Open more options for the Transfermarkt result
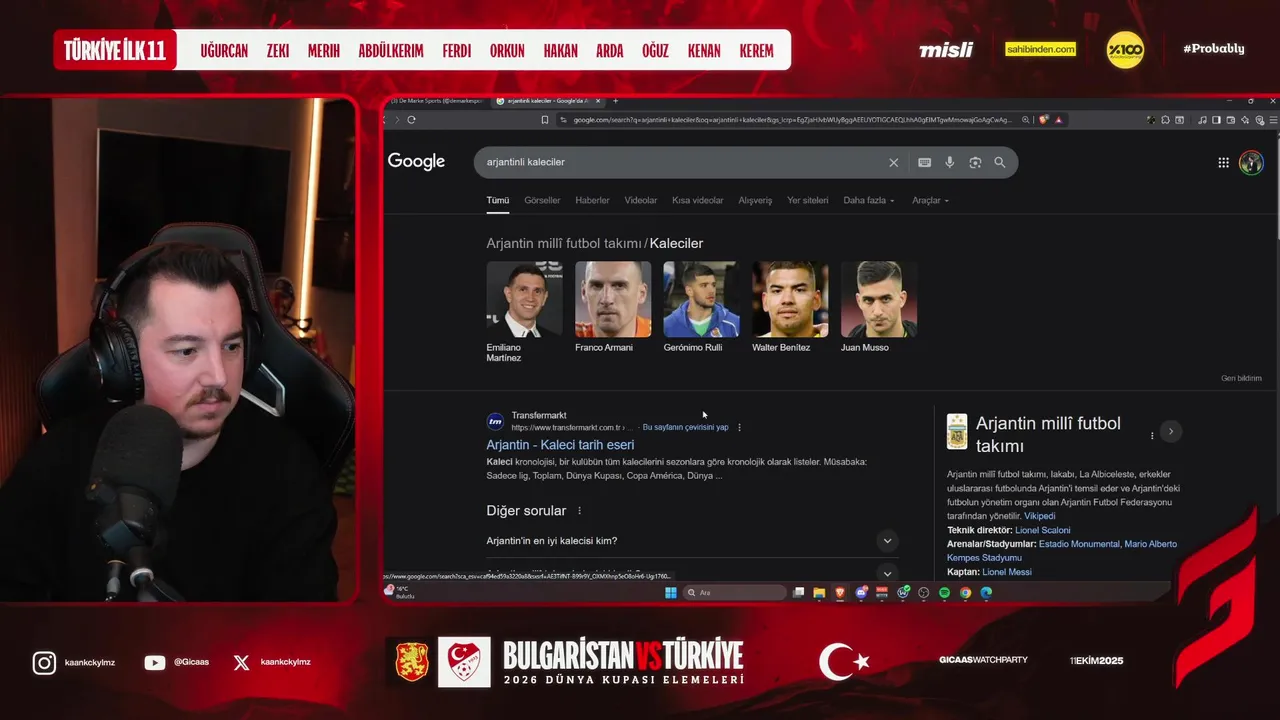Viewport: 1280px width, 720px height. point(740,427)
